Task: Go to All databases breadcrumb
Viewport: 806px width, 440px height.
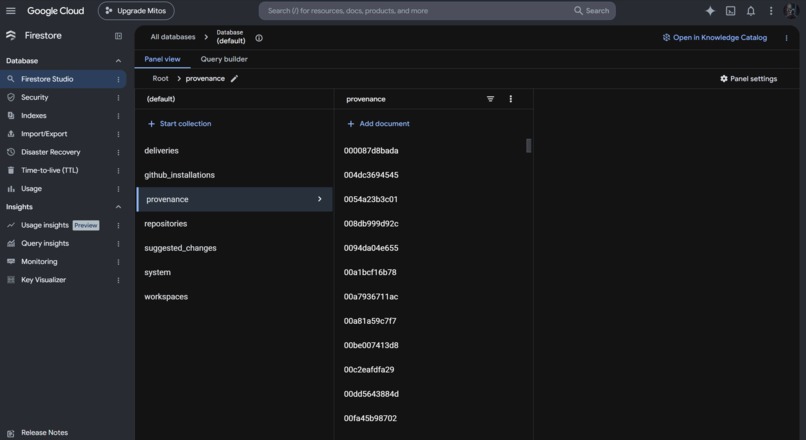Action: 173,37
